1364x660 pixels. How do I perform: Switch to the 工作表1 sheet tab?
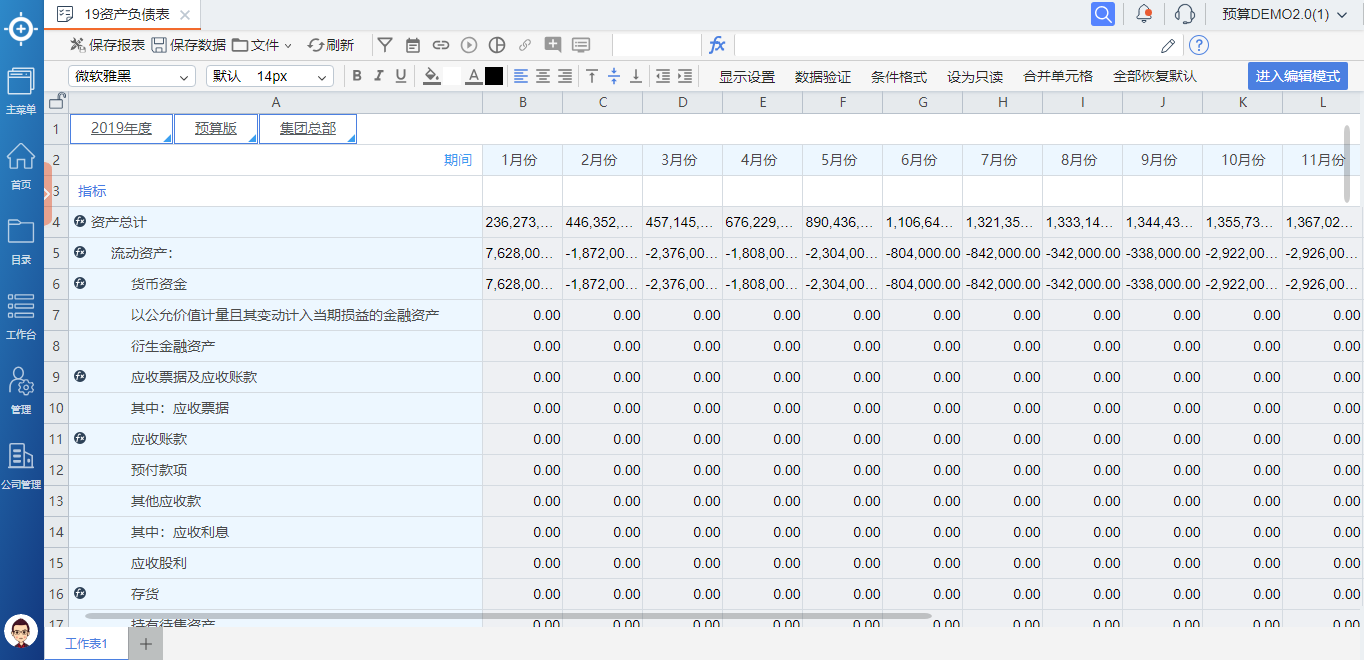(x=86, y=643)
